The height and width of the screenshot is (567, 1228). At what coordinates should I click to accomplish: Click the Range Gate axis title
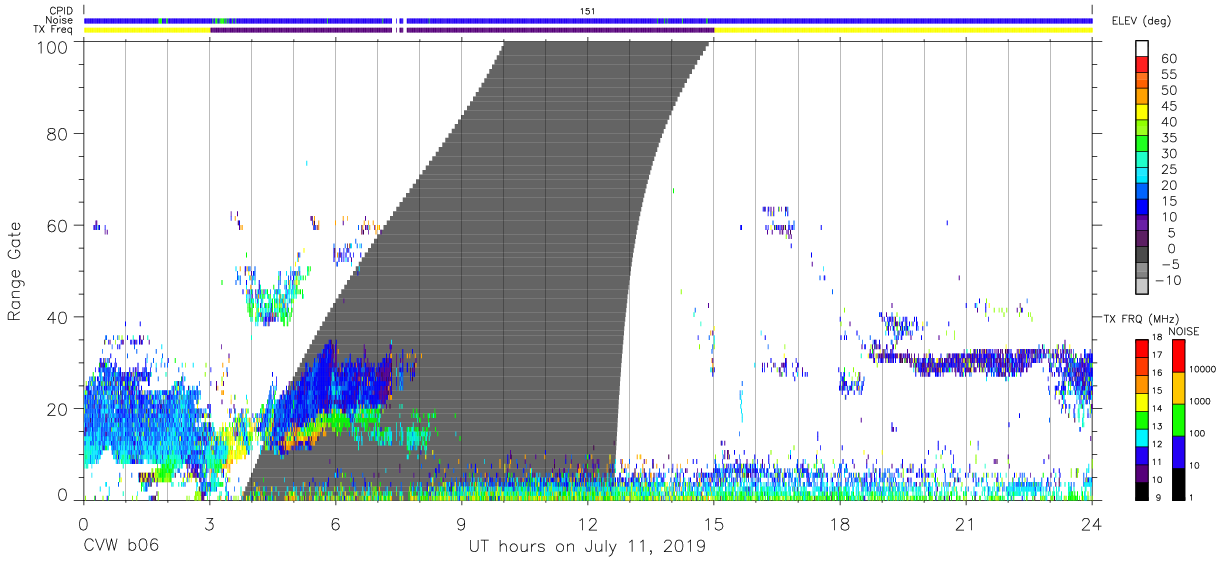[15, 271]
